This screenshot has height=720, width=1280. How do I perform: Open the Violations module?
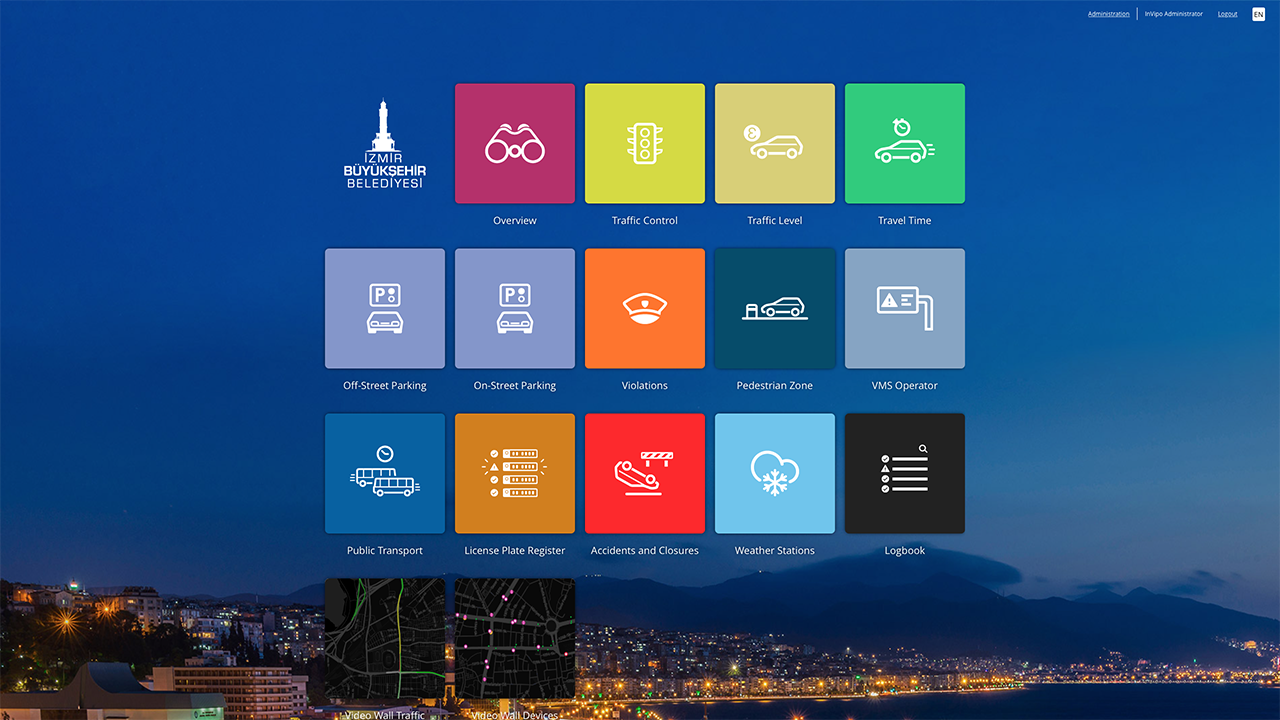[644, 308]
